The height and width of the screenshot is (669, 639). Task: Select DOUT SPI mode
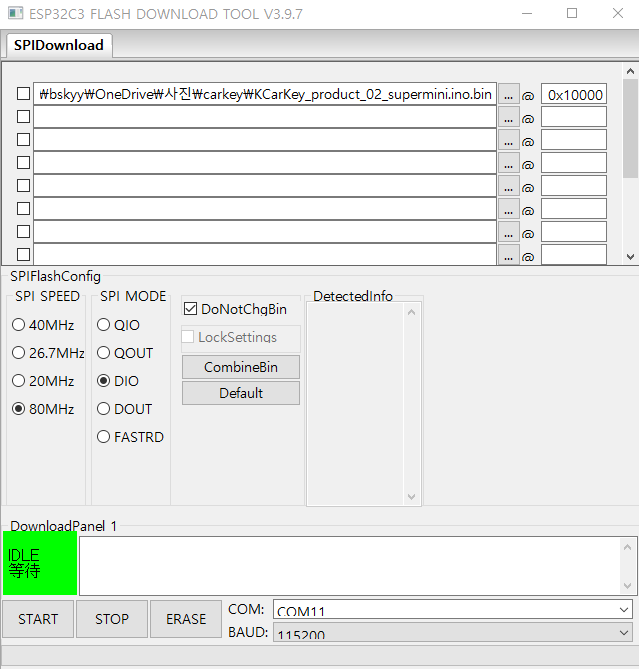point(125,409)
